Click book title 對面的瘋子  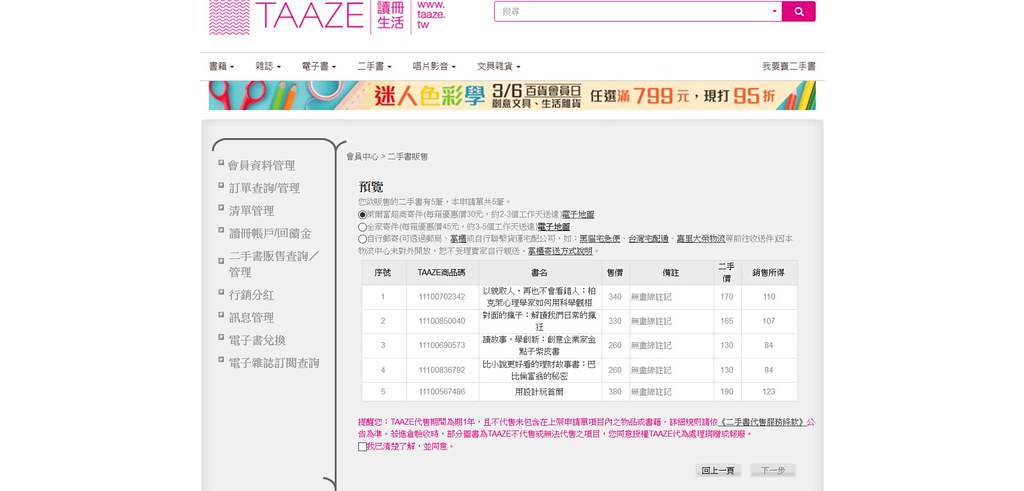(539, 321)
